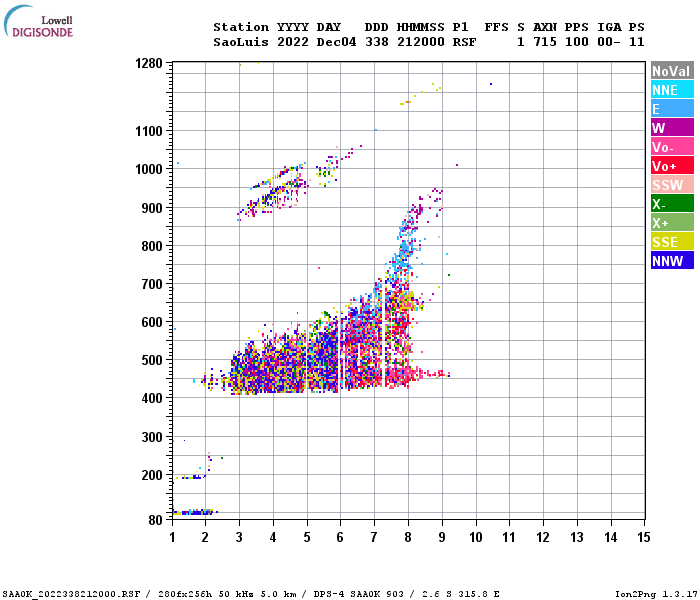Viewport: 700px width, 600px height.
Task: Click y-axis label 1000
Action: pos(149,169)
